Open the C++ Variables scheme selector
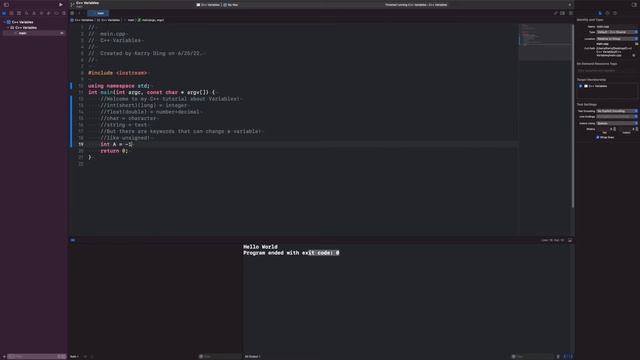Image resolution: width=640 pixels, height=360 pixels. pos(208,5)
